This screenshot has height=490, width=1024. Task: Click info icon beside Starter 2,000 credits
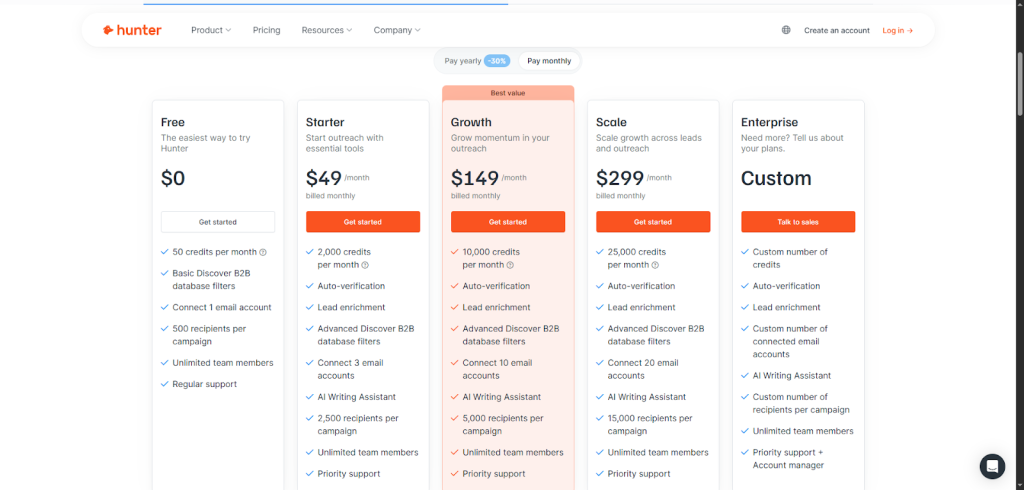pyautogui.click(x=365, y=265)
